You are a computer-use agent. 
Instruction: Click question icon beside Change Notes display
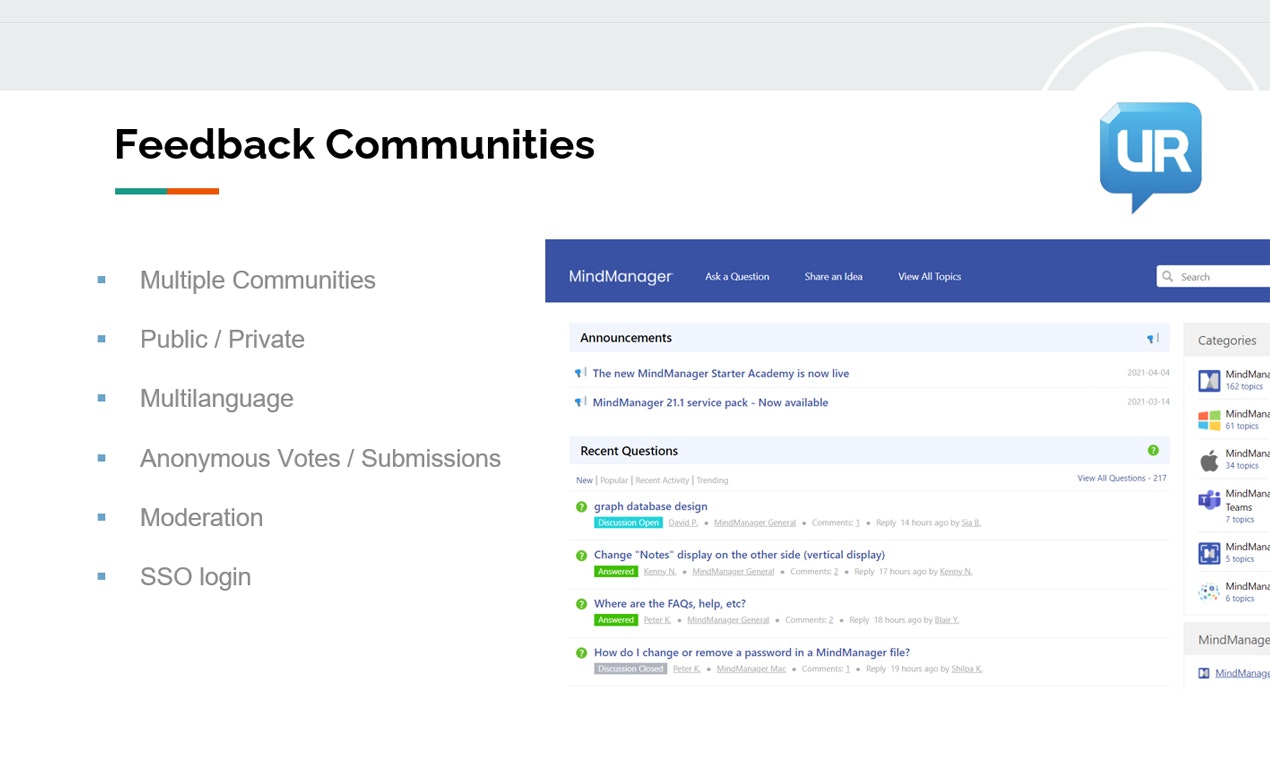tap(581, 555)
